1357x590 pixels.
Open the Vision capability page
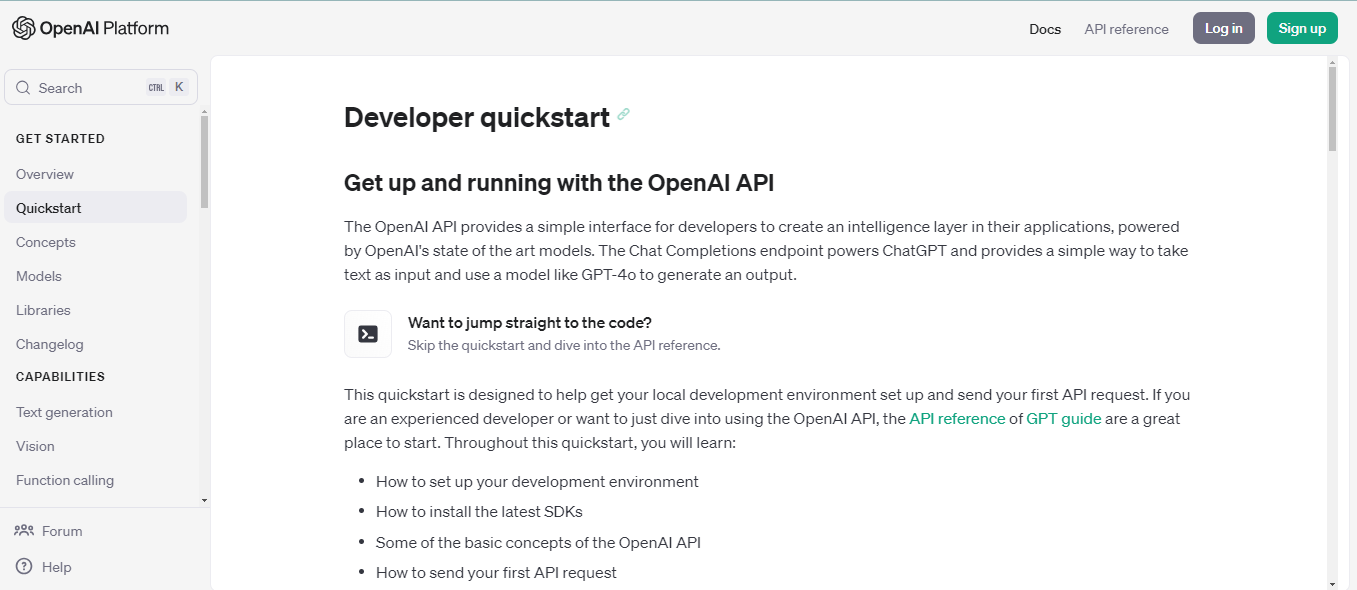click(x=35, y=446)
